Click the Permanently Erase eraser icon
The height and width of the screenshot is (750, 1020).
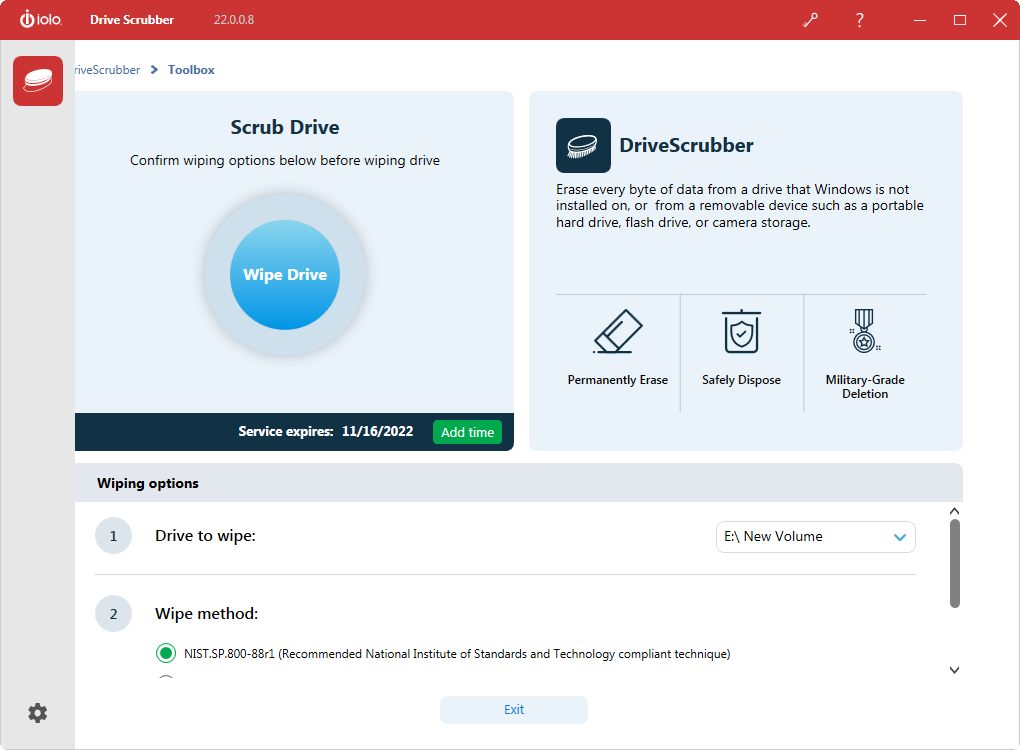pyautogui.click(x=618, y=331)
